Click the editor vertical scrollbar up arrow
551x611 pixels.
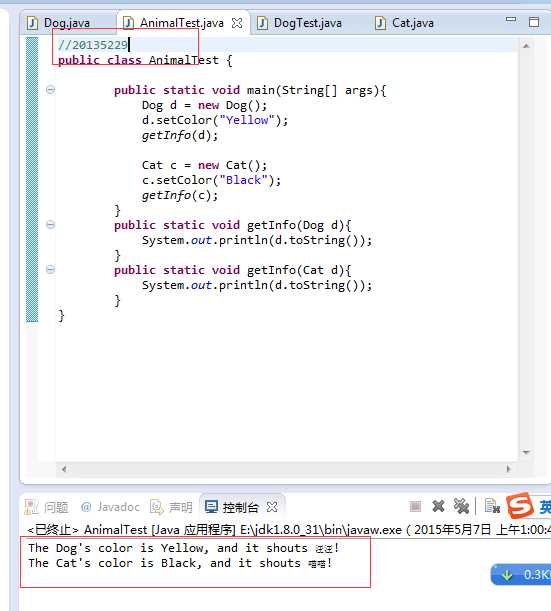point(526,46)
